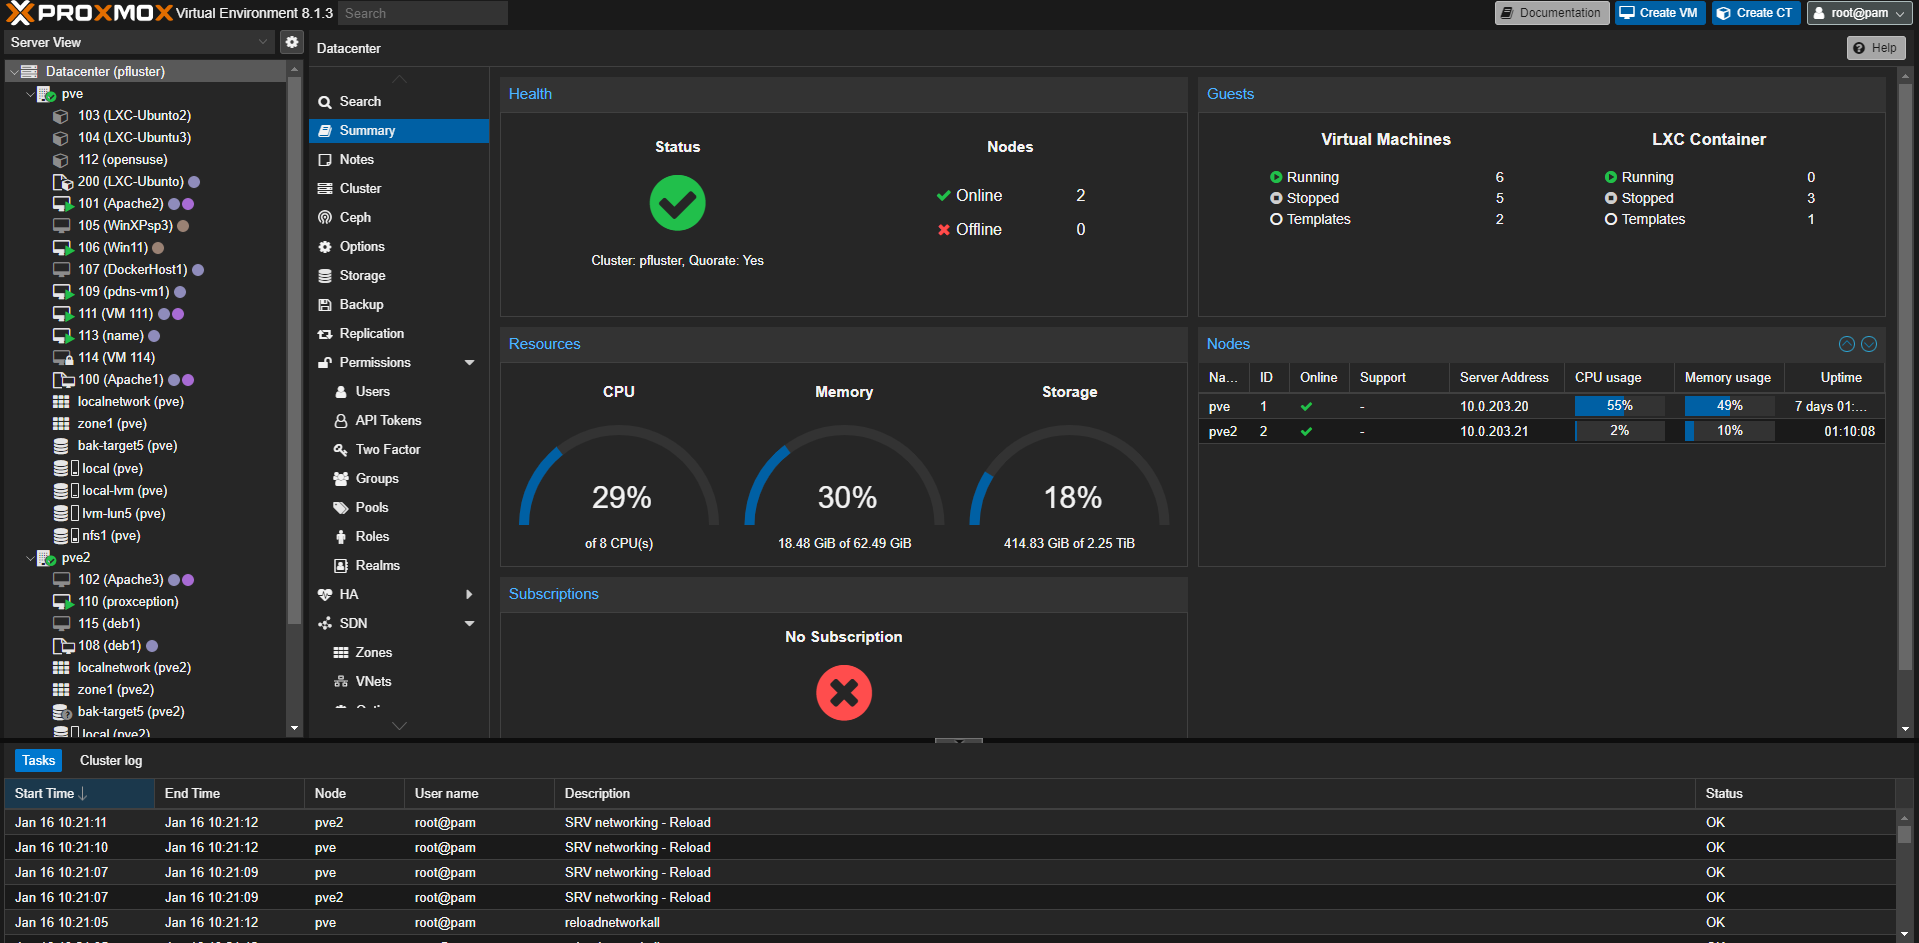This screenshot has width=1919, height=943.
Task: Click the Search magnifier icon in sidebar
Action: point(325,102)
